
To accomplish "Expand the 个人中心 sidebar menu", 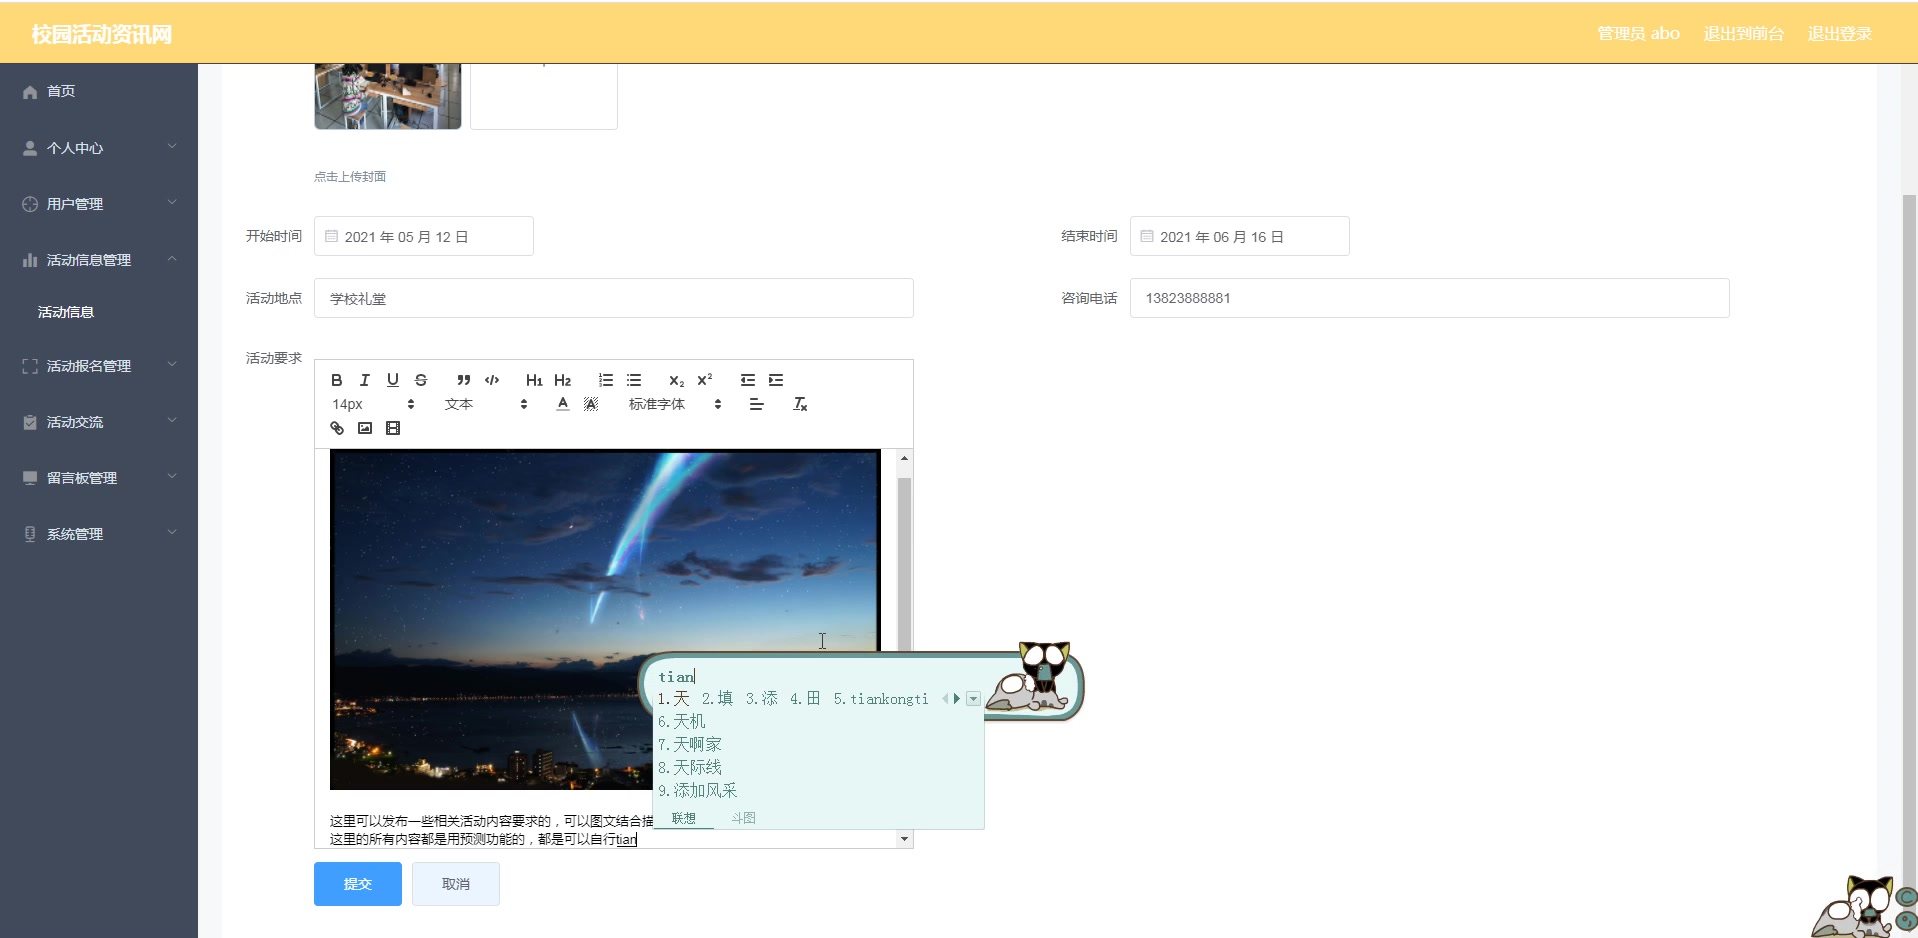I will pyautogui.click(x=99, y=148).
